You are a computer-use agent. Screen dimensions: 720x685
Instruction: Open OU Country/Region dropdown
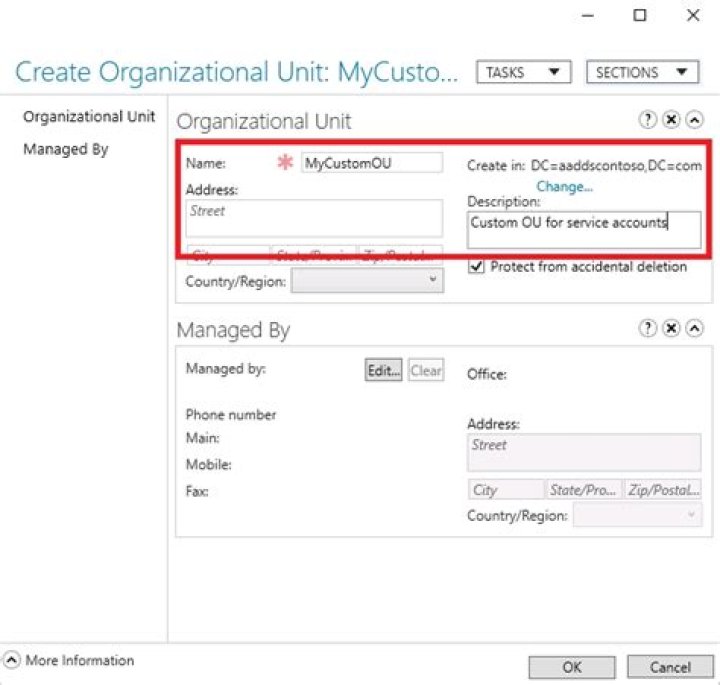pos(367,280)
